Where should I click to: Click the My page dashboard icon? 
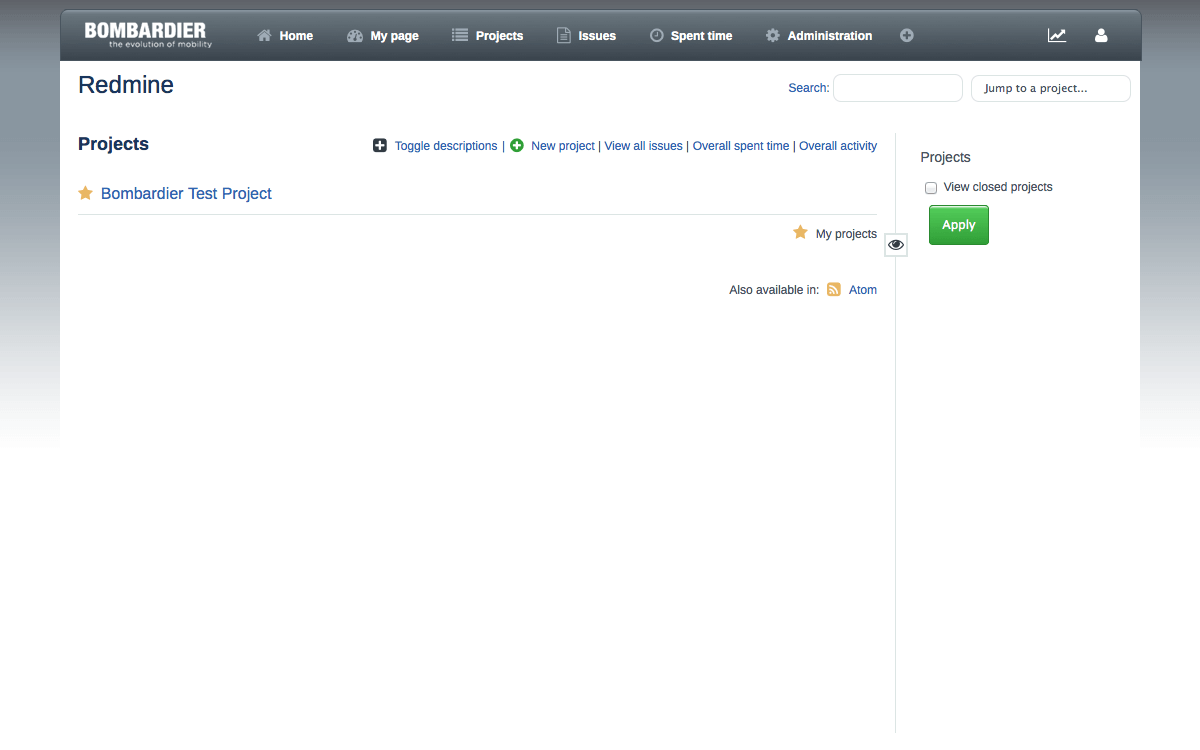[x=355, y=36]
